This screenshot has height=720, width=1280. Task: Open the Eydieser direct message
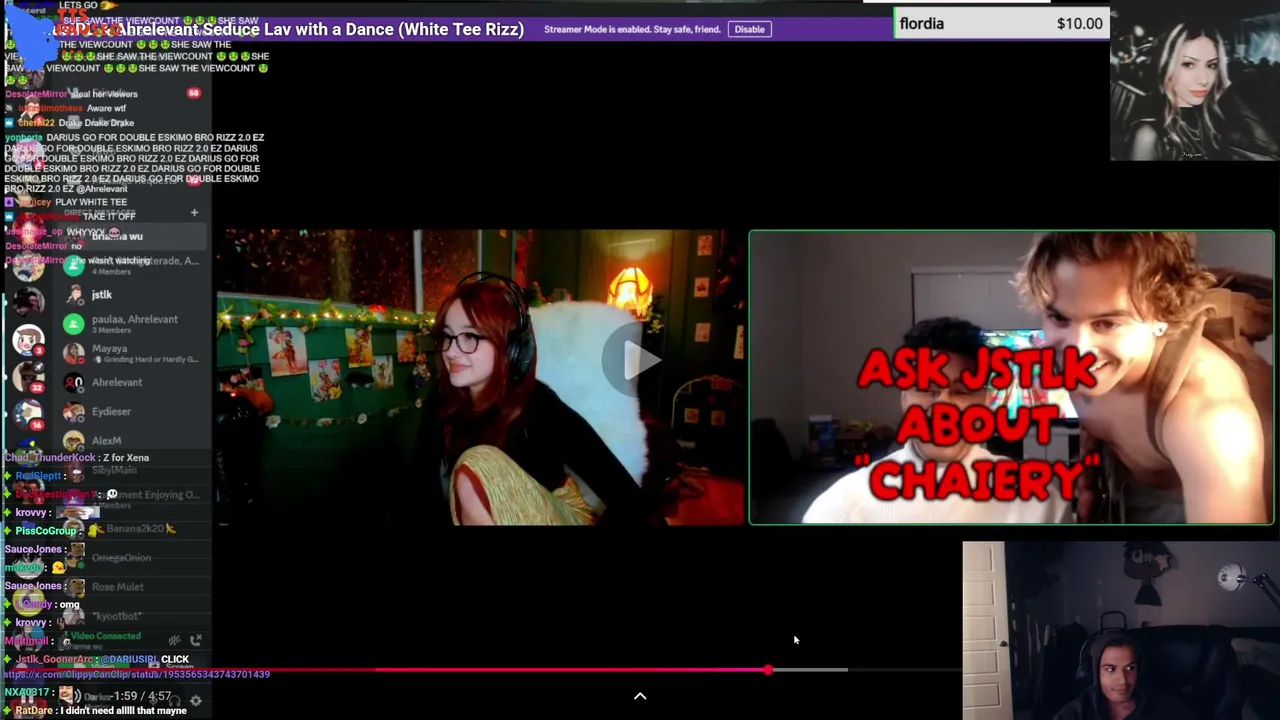click(132, 411)
